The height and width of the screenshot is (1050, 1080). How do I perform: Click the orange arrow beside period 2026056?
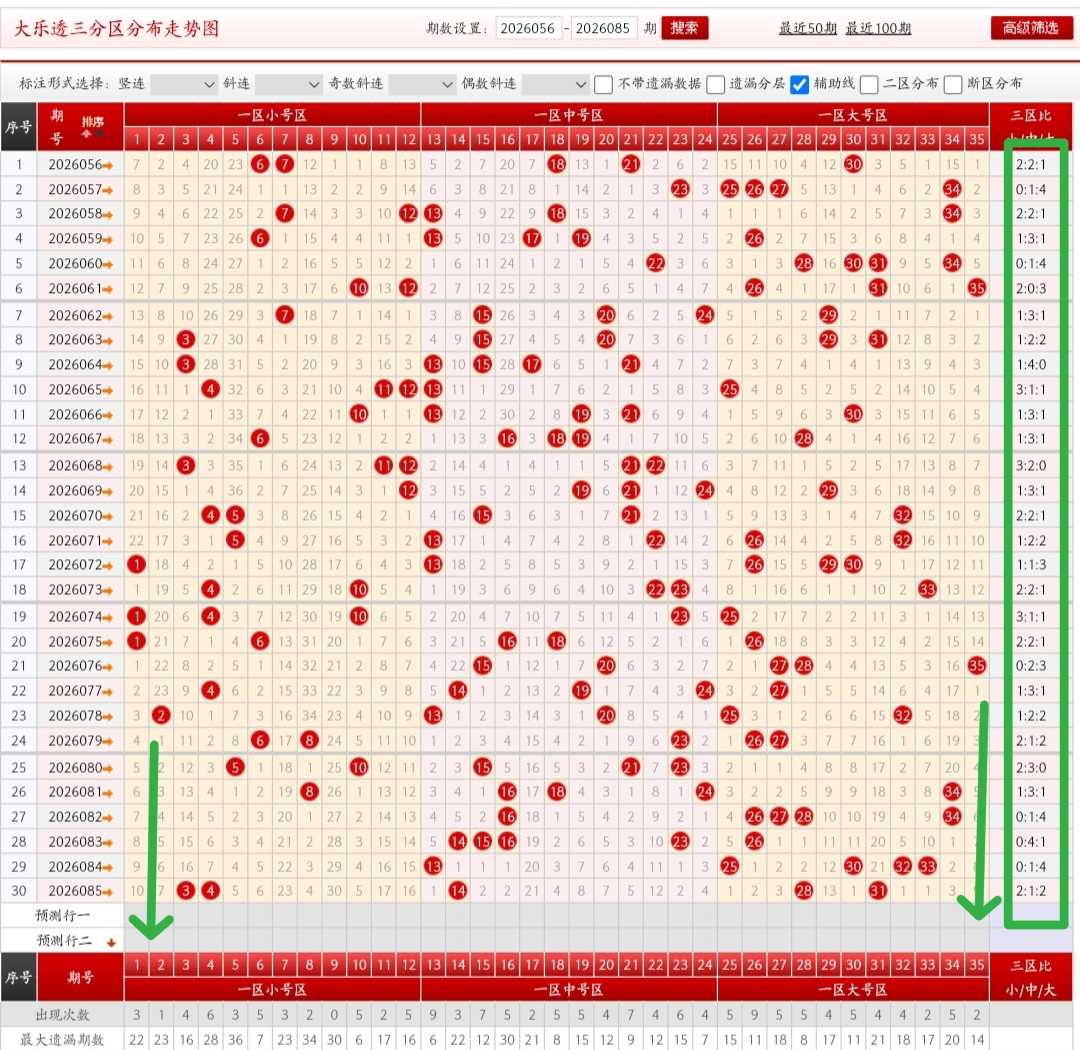108,165
